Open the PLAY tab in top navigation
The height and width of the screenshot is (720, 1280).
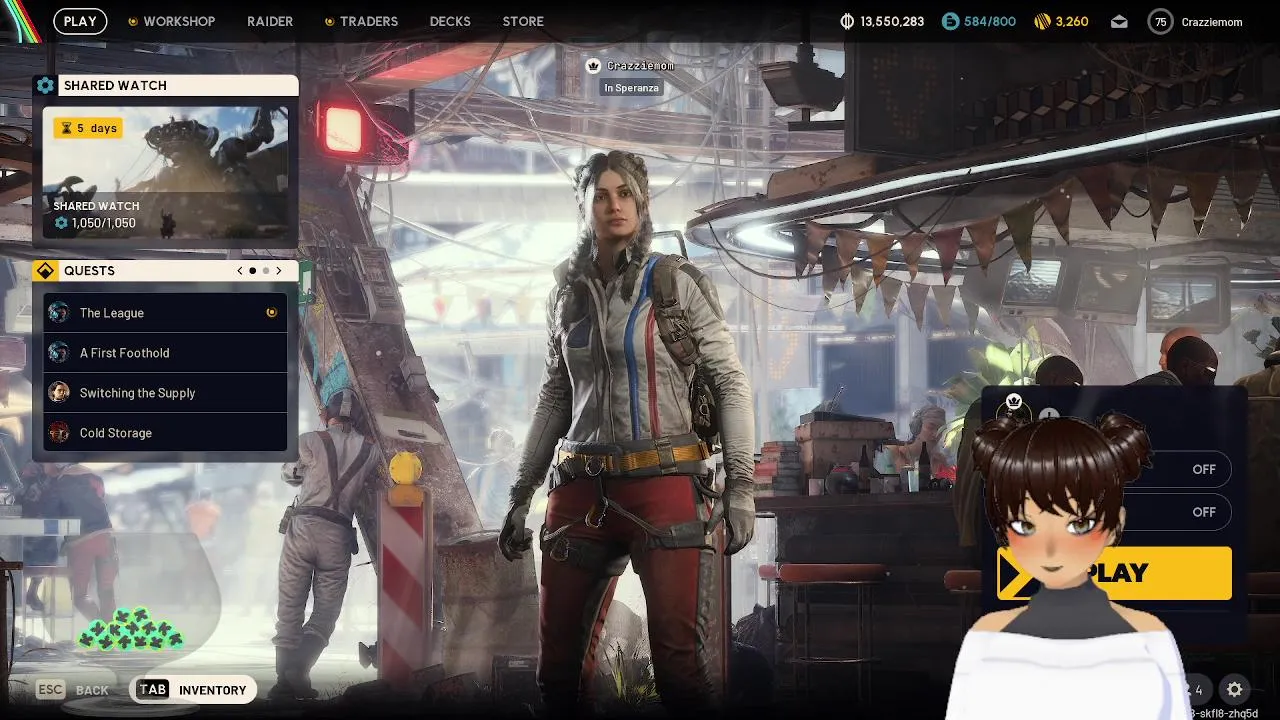80,21
